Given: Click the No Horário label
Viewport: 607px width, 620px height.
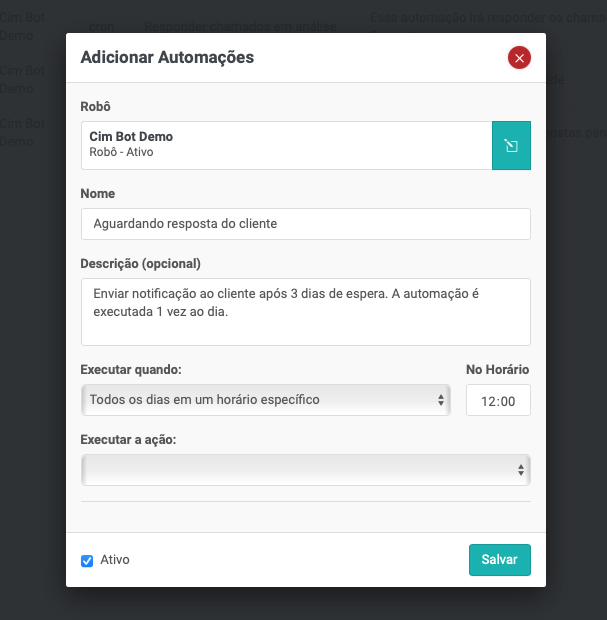Looking at the screenshot, I should tap(497, 370).
